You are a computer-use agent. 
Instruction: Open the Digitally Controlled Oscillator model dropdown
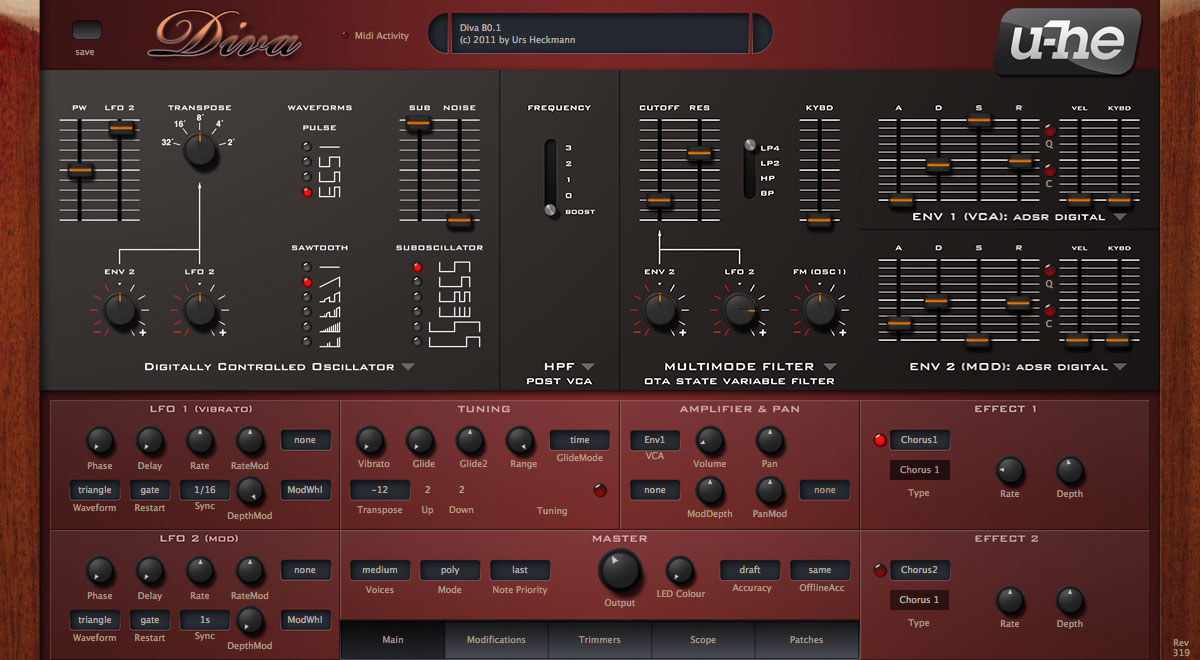408,367
